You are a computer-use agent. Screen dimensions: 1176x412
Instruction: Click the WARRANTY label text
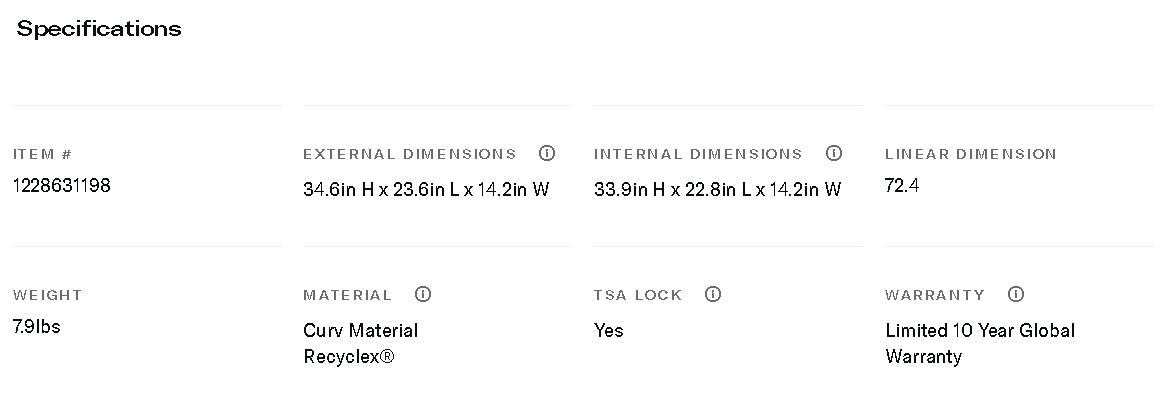click(934, 296)
